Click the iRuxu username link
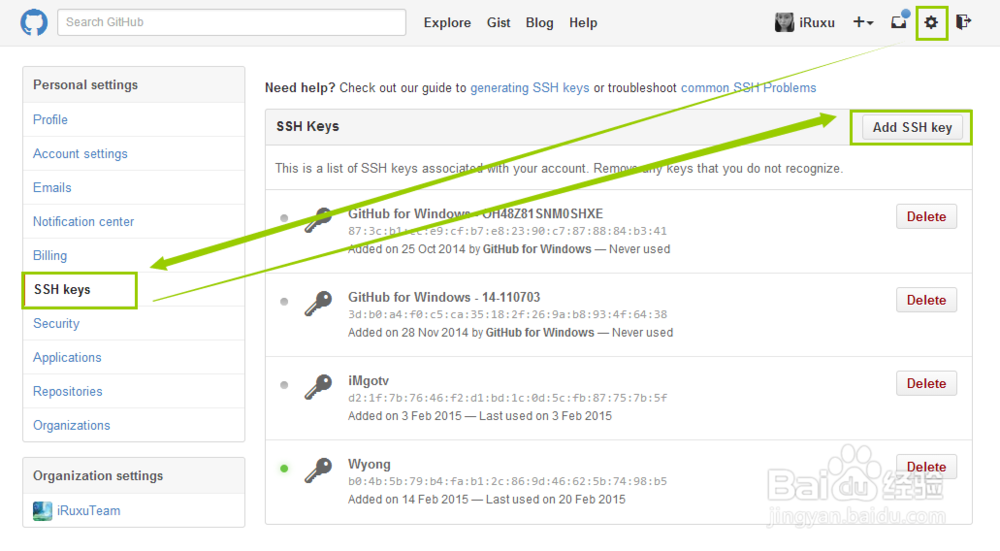 (817, 23)
